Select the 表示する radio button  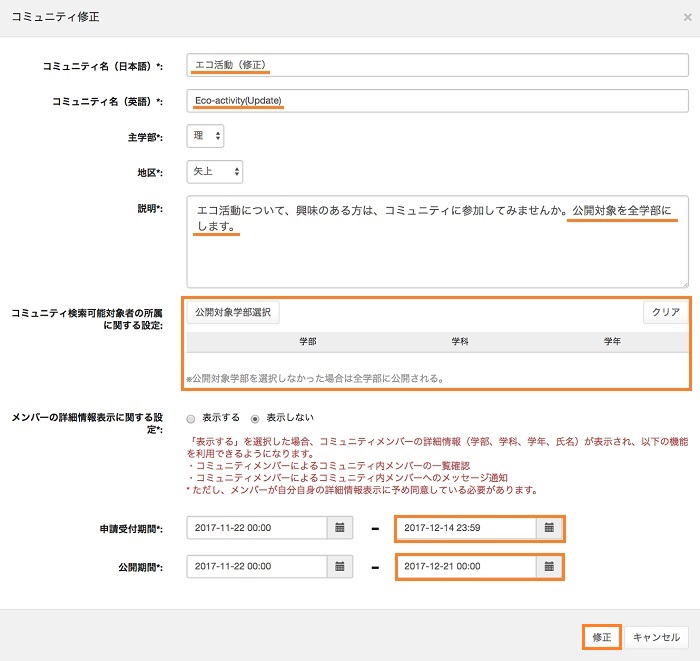(x=191, y=419)
